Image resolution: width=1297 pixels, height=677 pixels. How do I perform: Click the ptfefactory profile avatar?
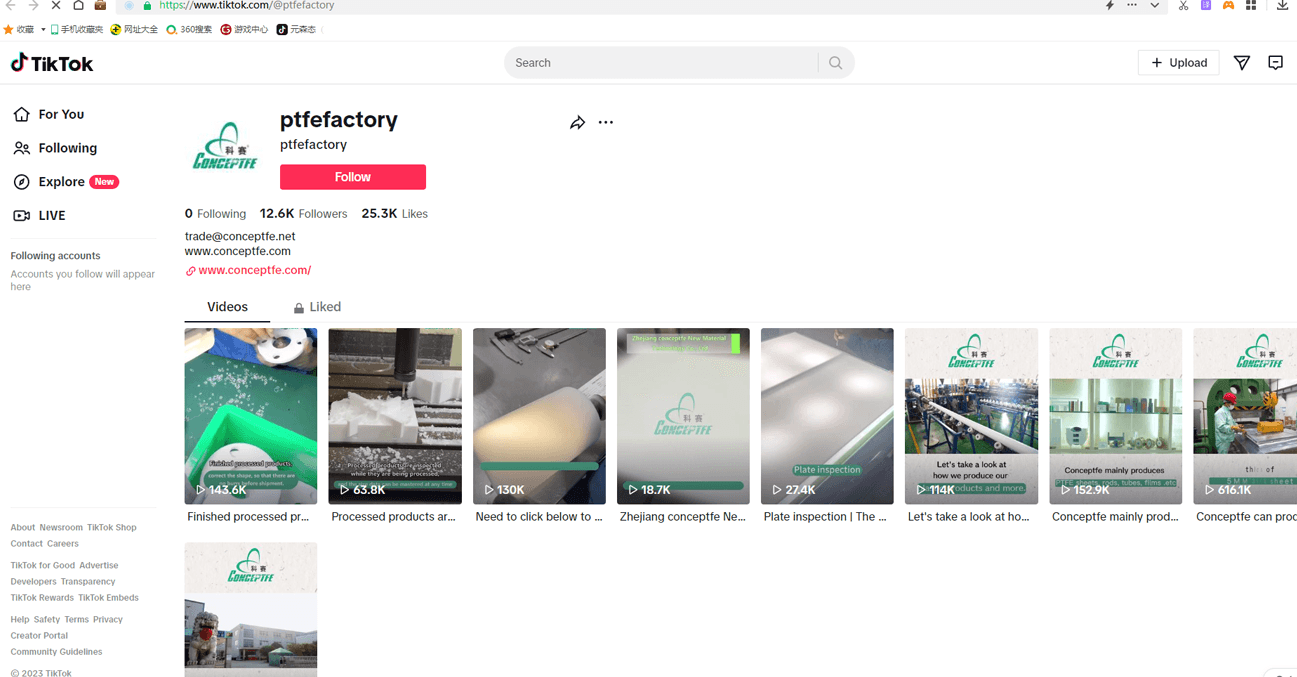pyautogui.click(x=225, y=149)
